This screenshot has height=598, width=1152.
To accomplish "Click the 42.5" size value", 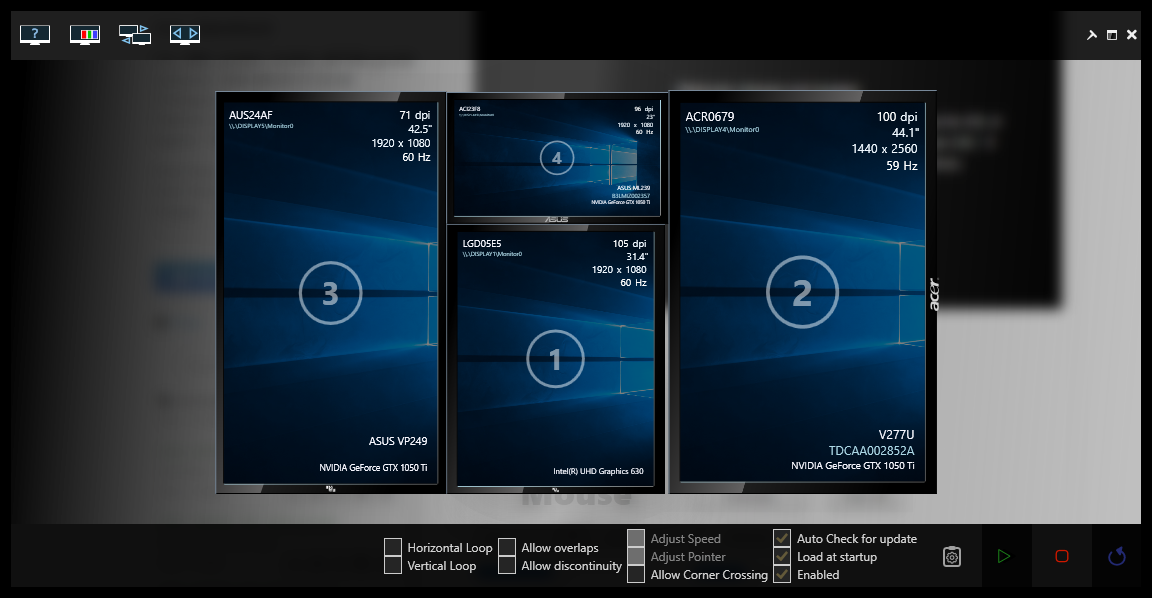I will click(420, 129).
